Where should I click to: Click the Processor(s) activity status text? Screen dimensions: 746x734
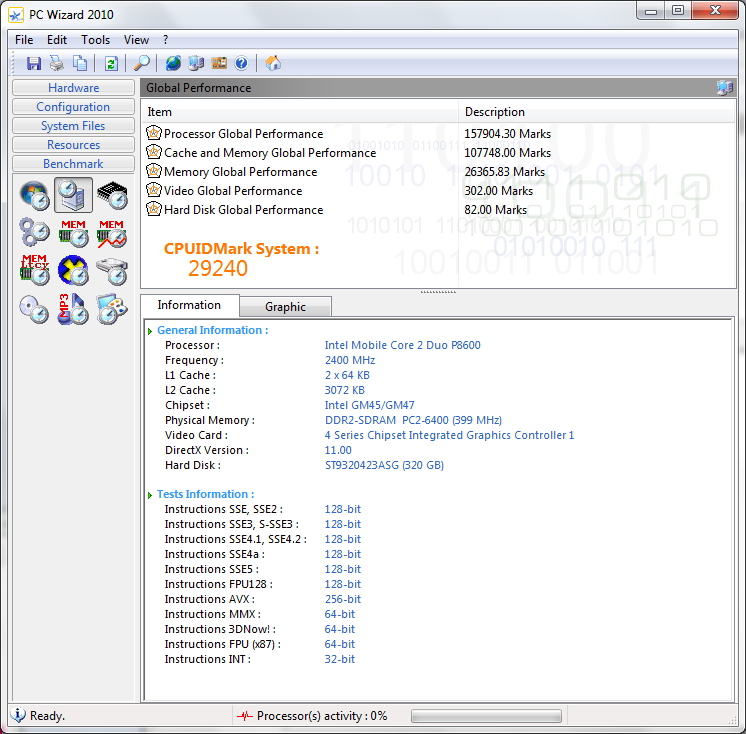[x=322, y=716]
